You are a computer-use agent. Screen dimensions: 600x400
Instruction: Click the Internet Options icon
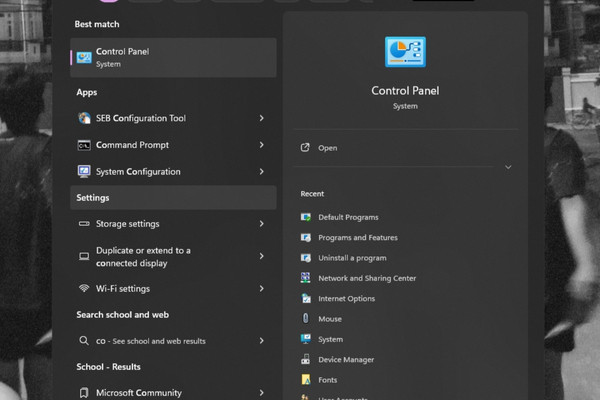[306, 298]
